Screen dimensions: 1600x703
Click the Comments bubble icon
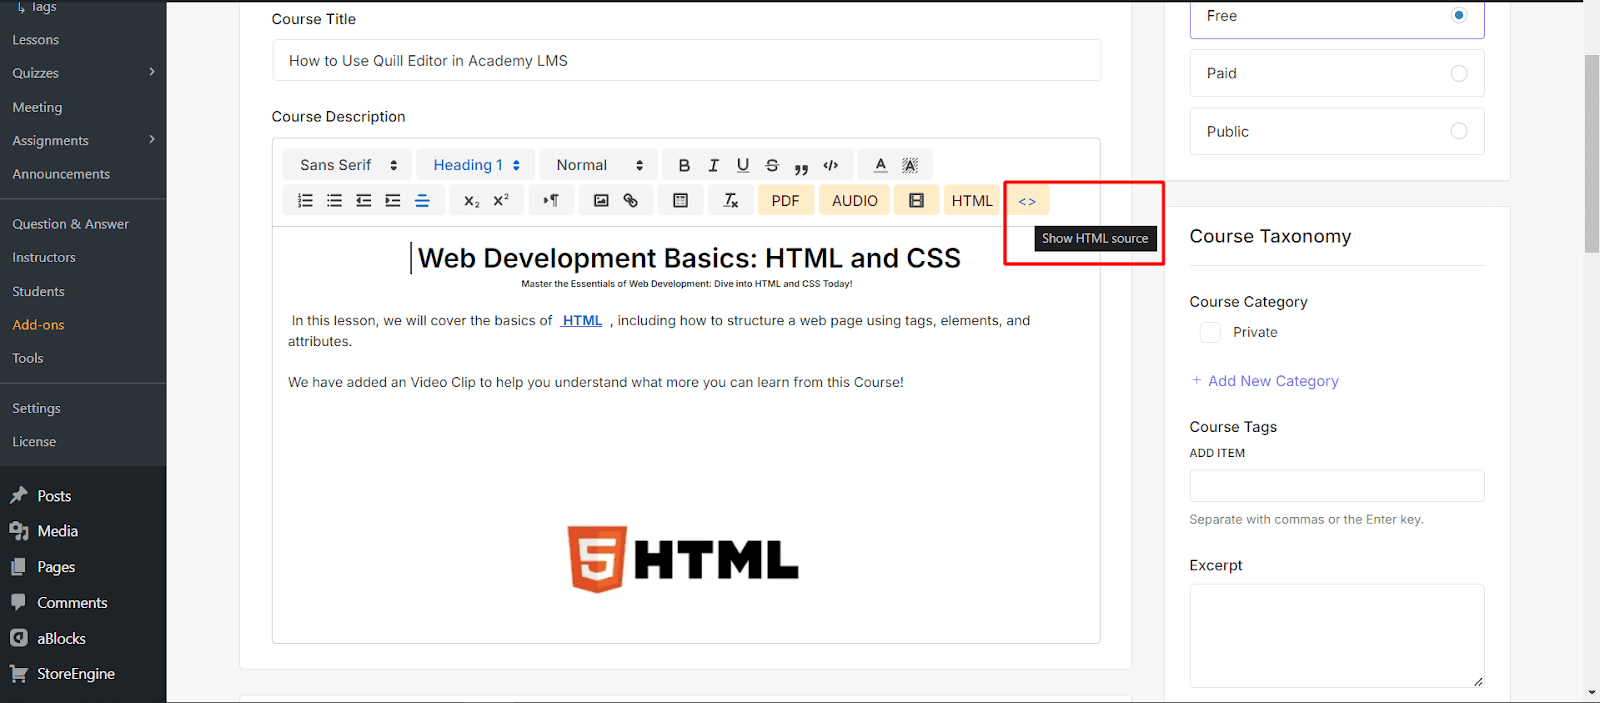click(18, 602)
